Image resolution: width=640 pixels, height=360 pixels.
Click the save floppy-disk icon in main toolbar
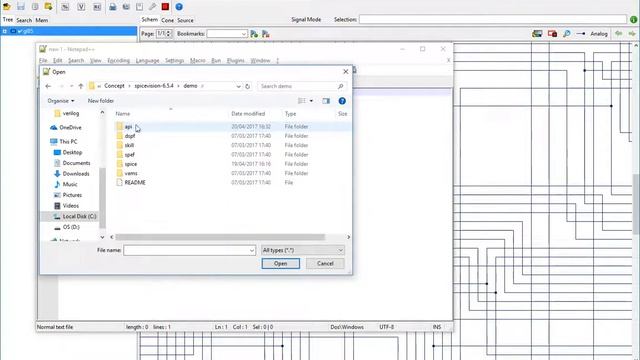pyautogui.click(x=21, y=7)
